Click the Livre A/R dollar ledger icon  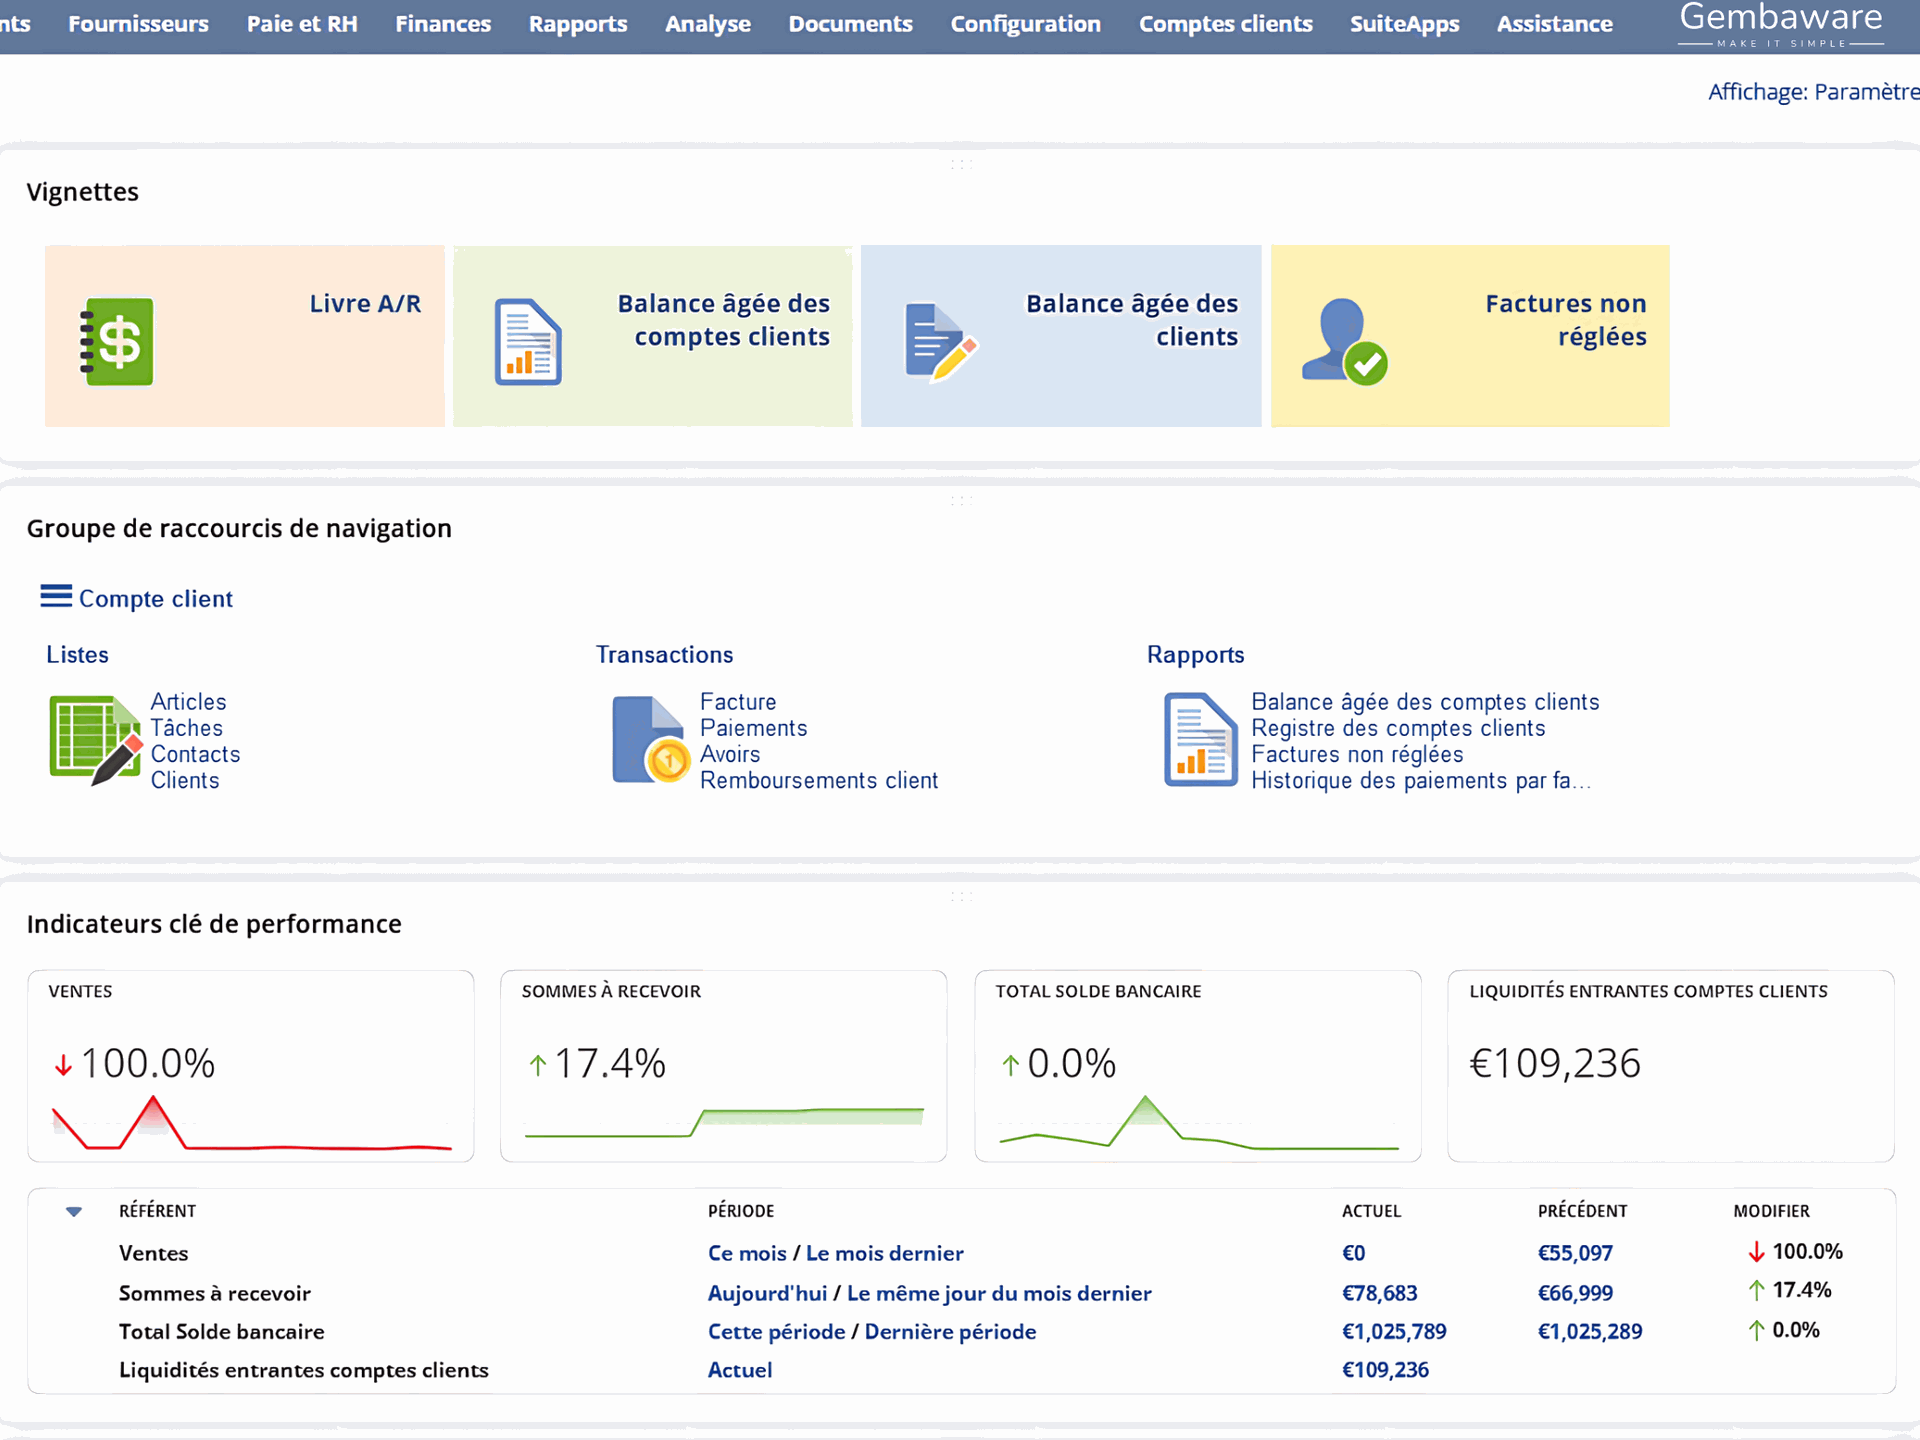click(117, 340)
